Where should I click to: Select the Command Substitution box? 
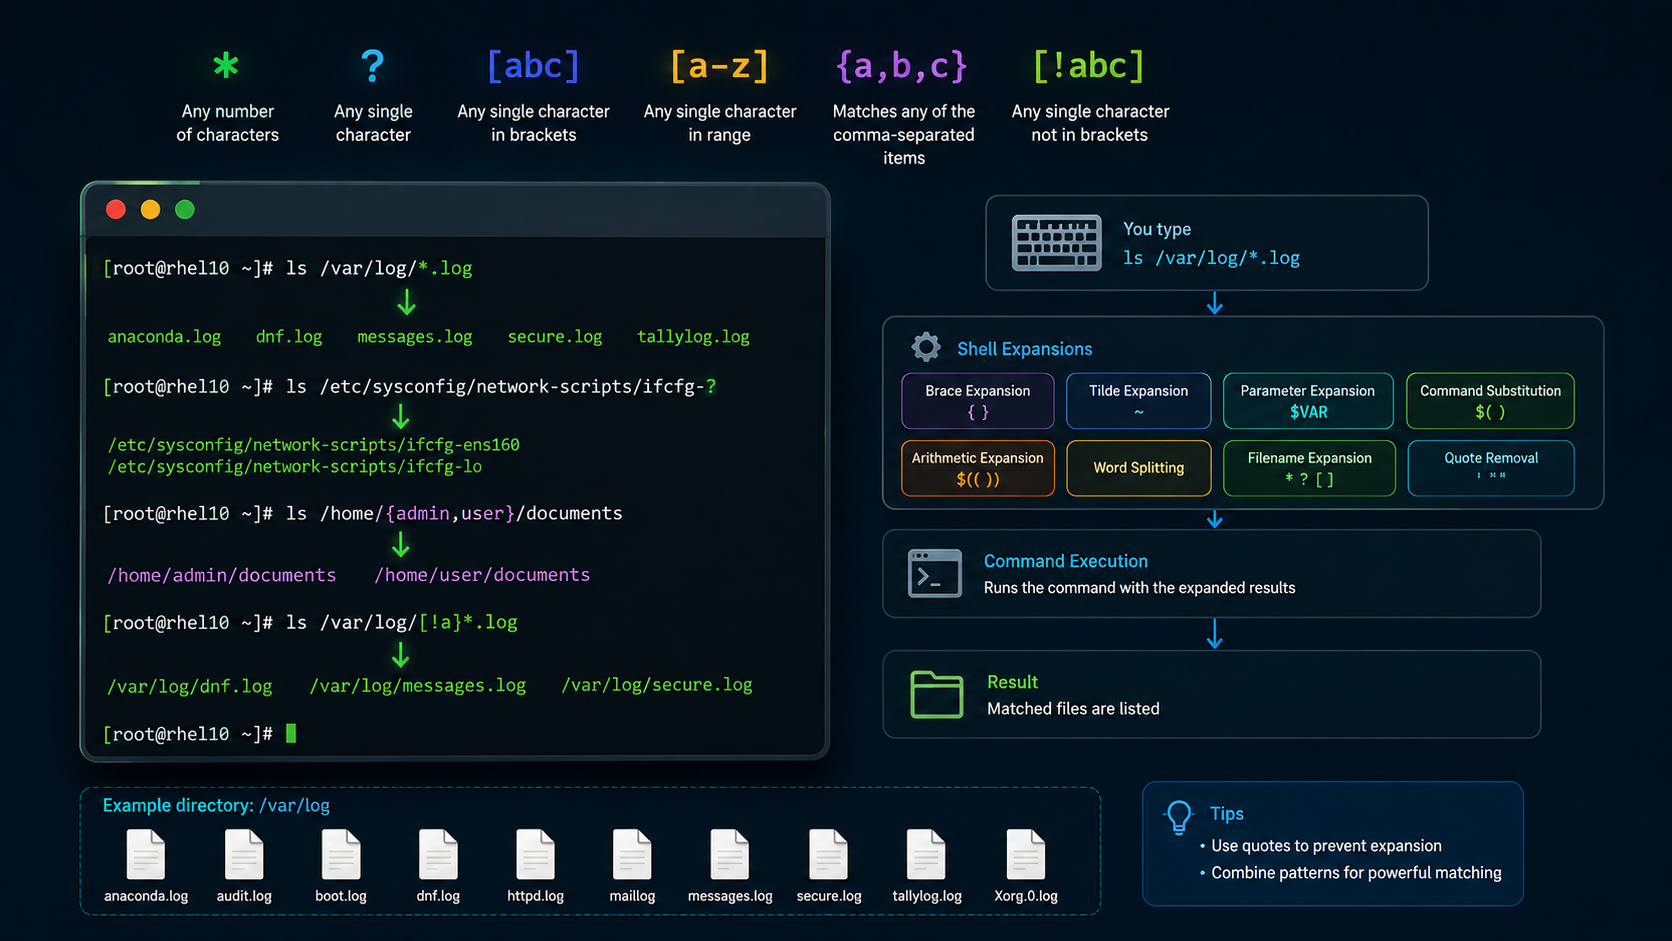pyautogui.click(x=1490, y=401)
